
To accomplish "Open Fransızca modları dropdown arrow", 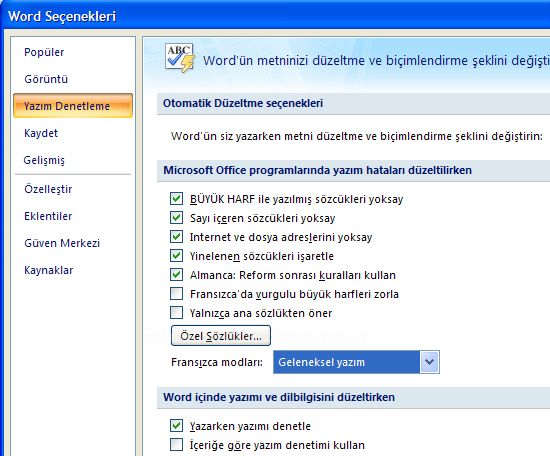I will [430, 362].
